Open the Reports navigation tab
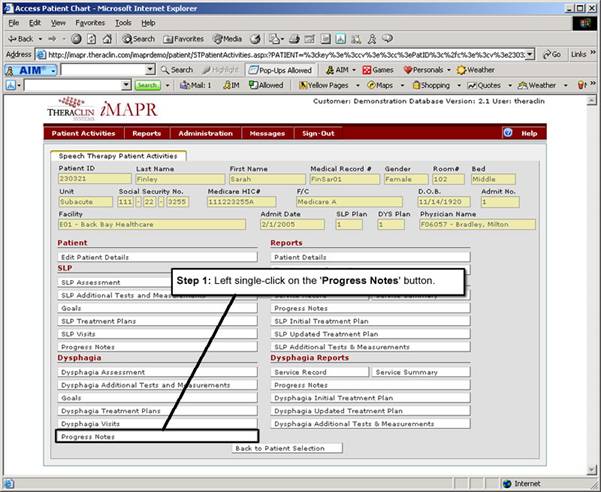 pos(146,133)
